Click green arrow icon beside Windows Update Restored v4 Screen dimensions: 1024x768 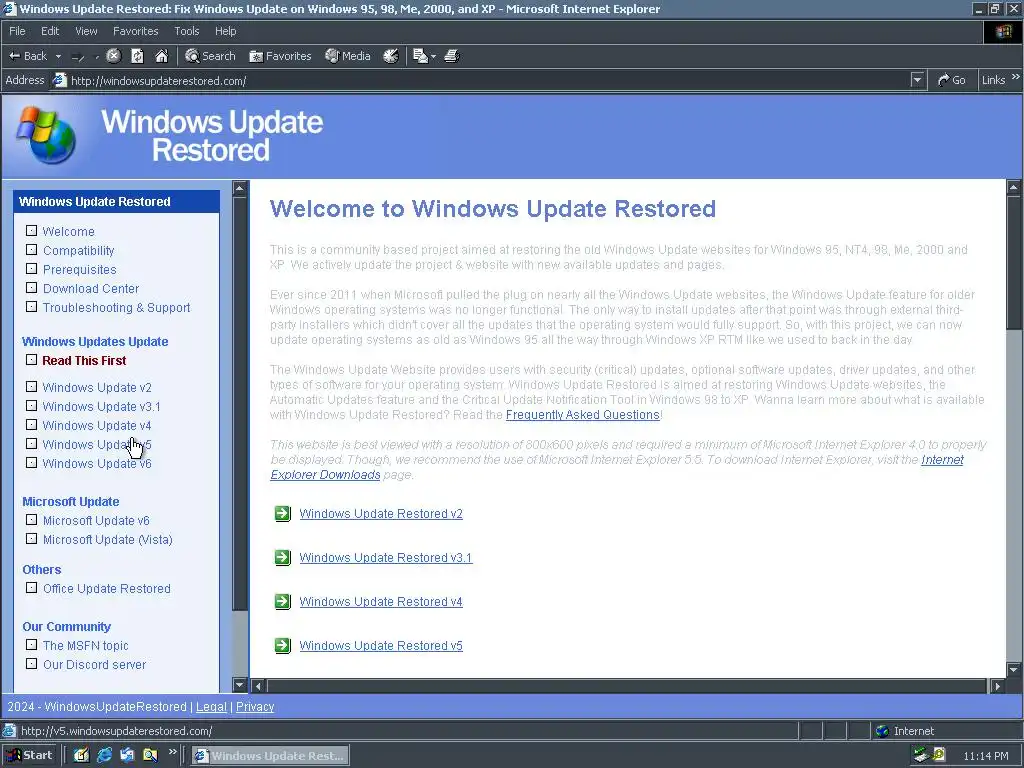coord(282,601)
